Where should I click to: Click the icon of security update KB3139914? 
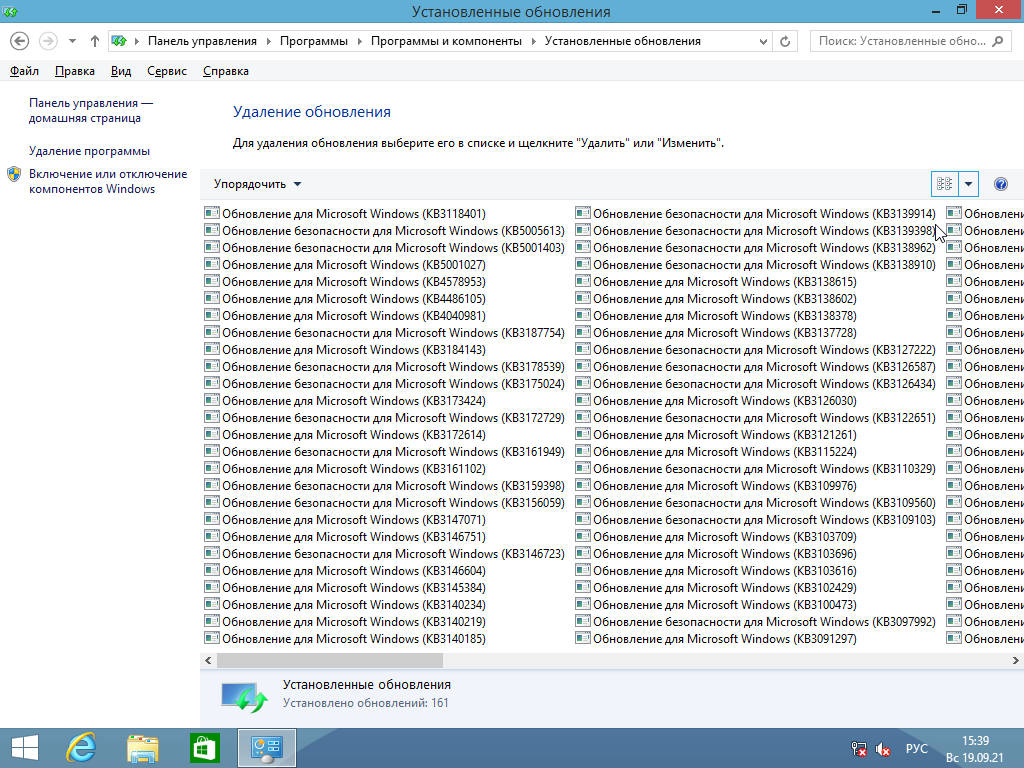coord(583,214)
